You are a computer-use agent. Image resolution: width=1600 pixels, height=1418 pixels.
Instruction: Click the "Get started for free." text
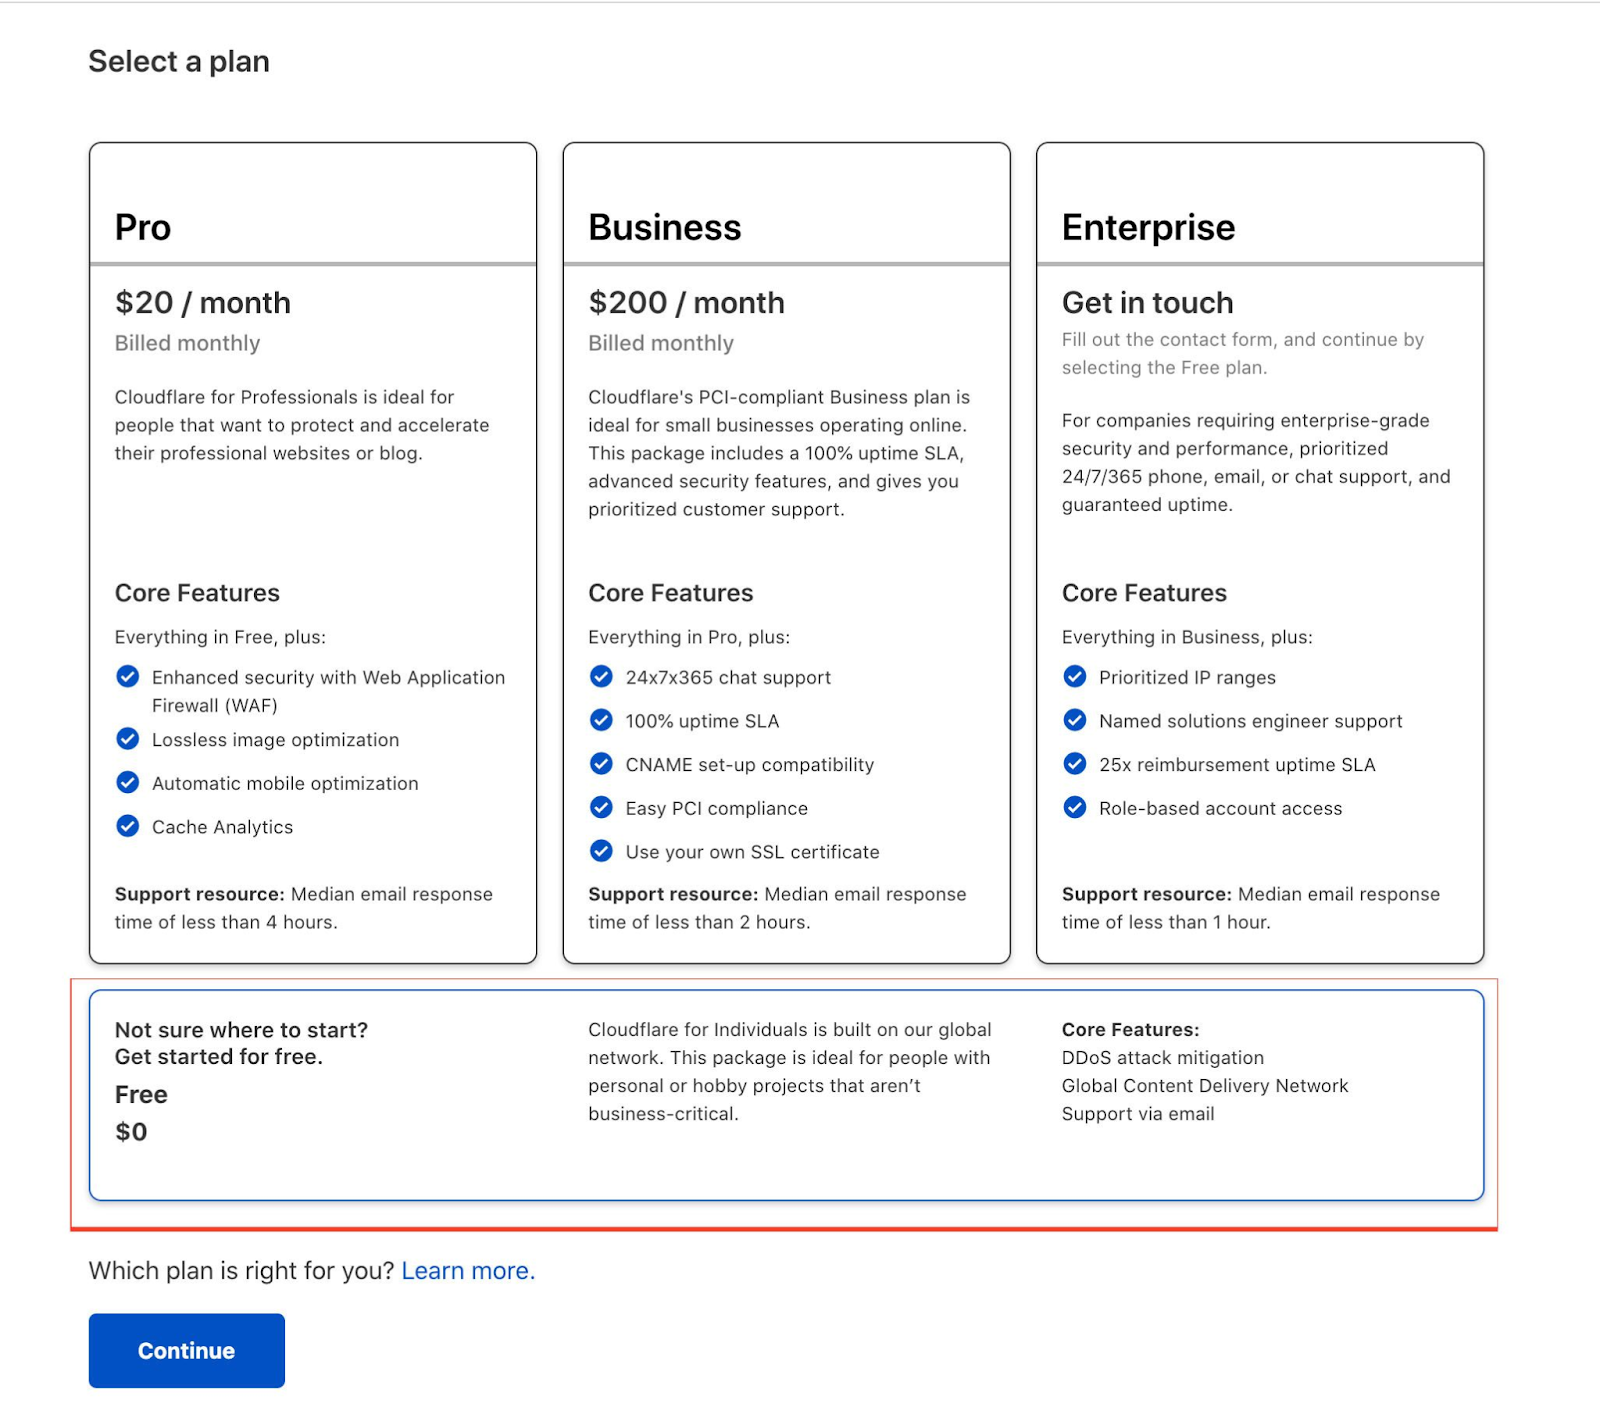[219, 1057]
